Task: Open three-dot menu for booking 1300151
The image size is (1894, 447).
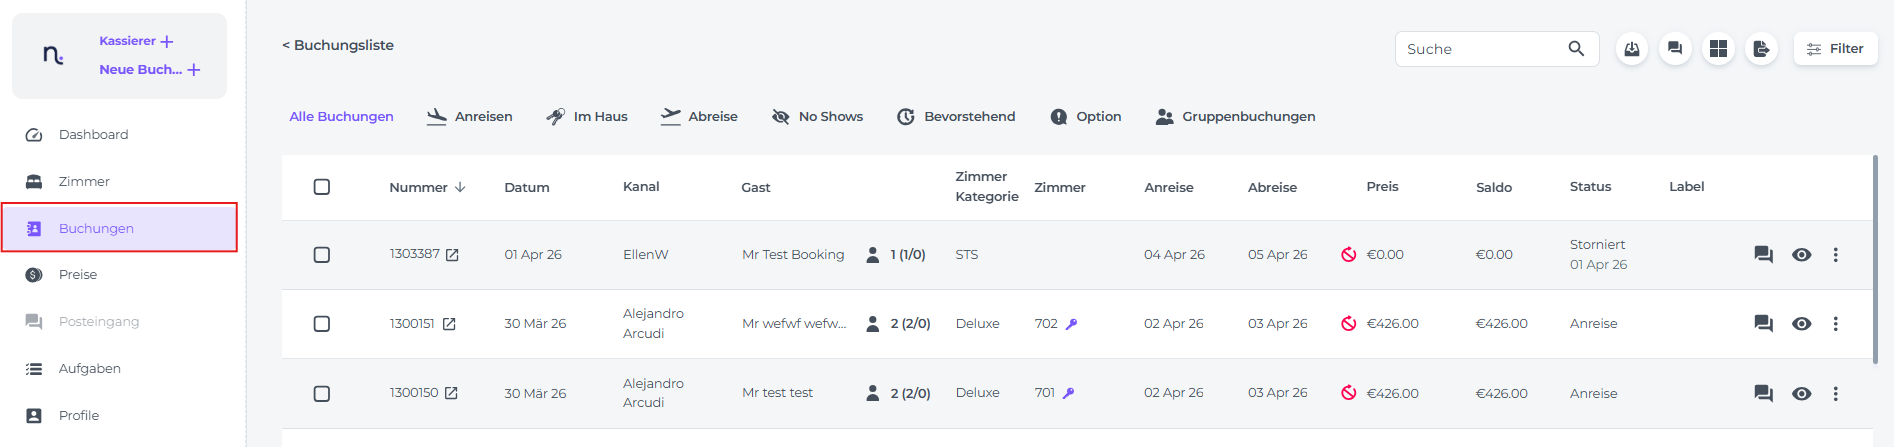Action: pyautogui.click(x=1835, y=324)
